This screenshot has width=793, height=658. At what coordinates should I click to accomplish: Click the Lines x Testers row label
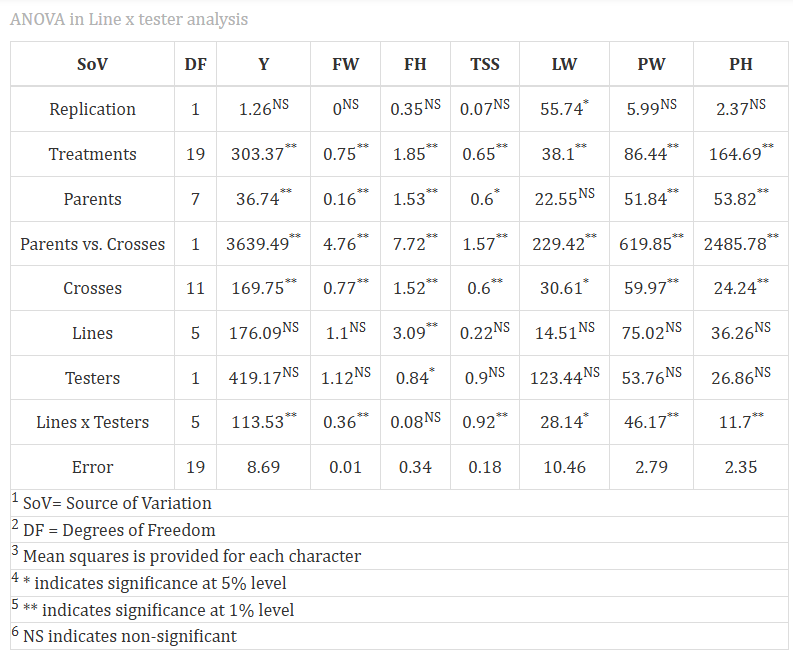pos(93,422)
